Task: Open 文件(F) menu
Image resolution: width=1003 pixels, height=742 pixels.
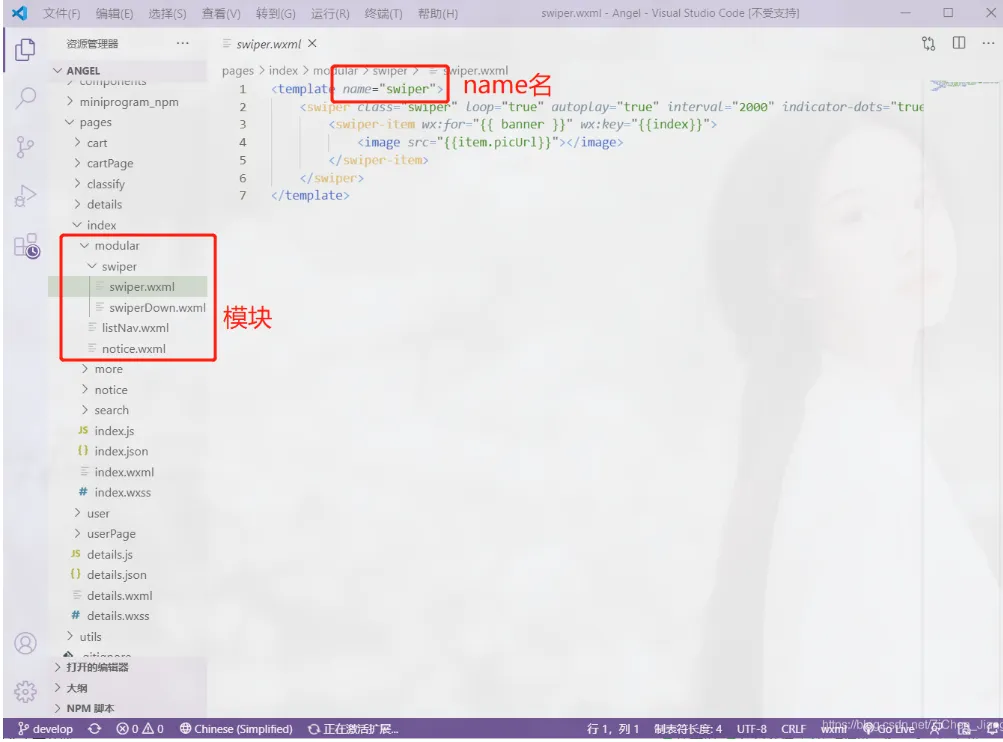Action: 61,13
